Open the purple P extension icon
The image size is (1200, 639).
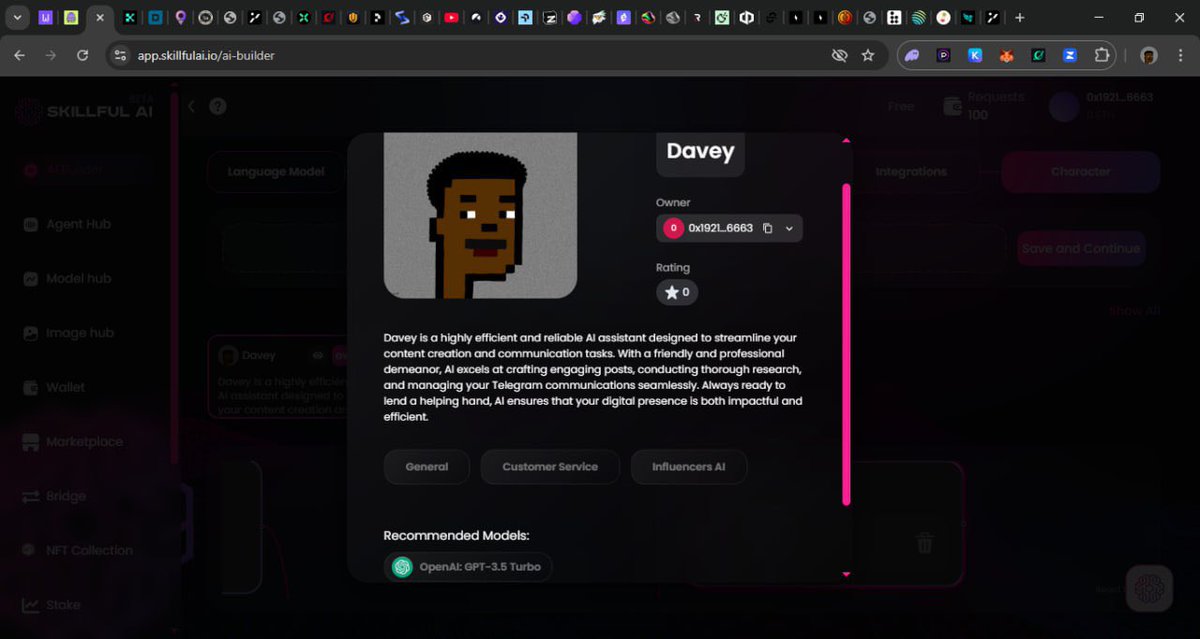pos(943,56)
